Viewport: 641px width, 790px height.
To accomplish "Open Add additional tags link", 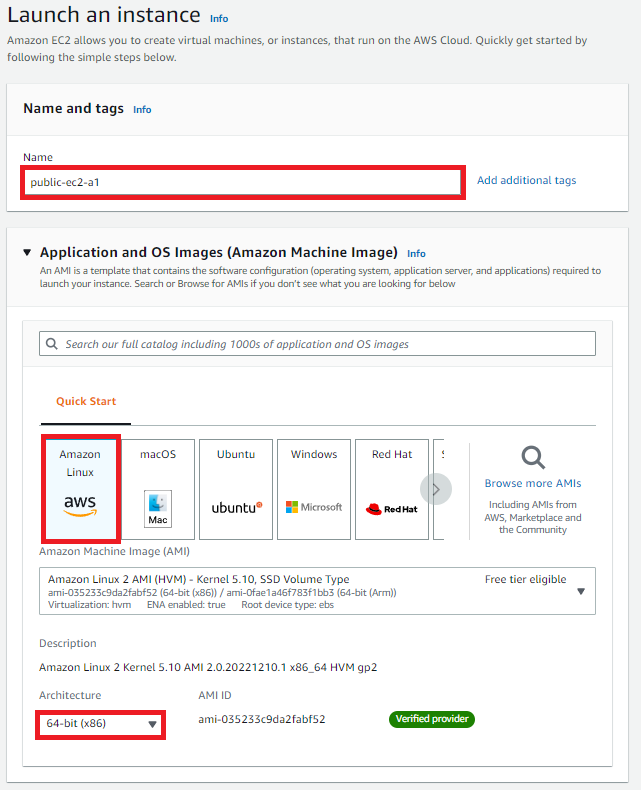I will [x=526, y=180].
